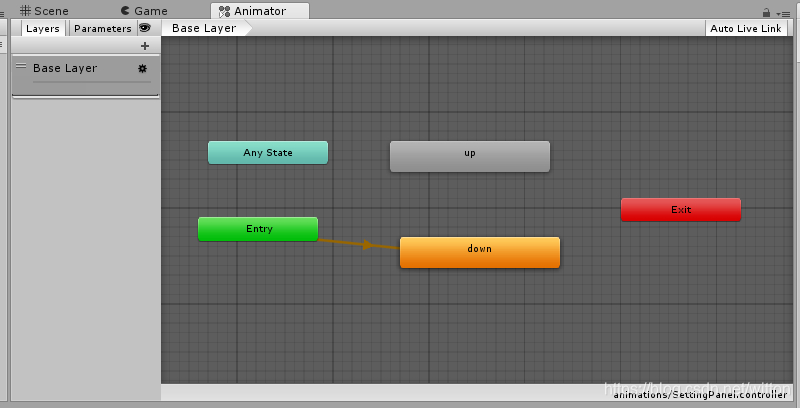This screenshot has width=800, height=408.
Task: Add a new layer with plus icon
Action: (145, 46)
